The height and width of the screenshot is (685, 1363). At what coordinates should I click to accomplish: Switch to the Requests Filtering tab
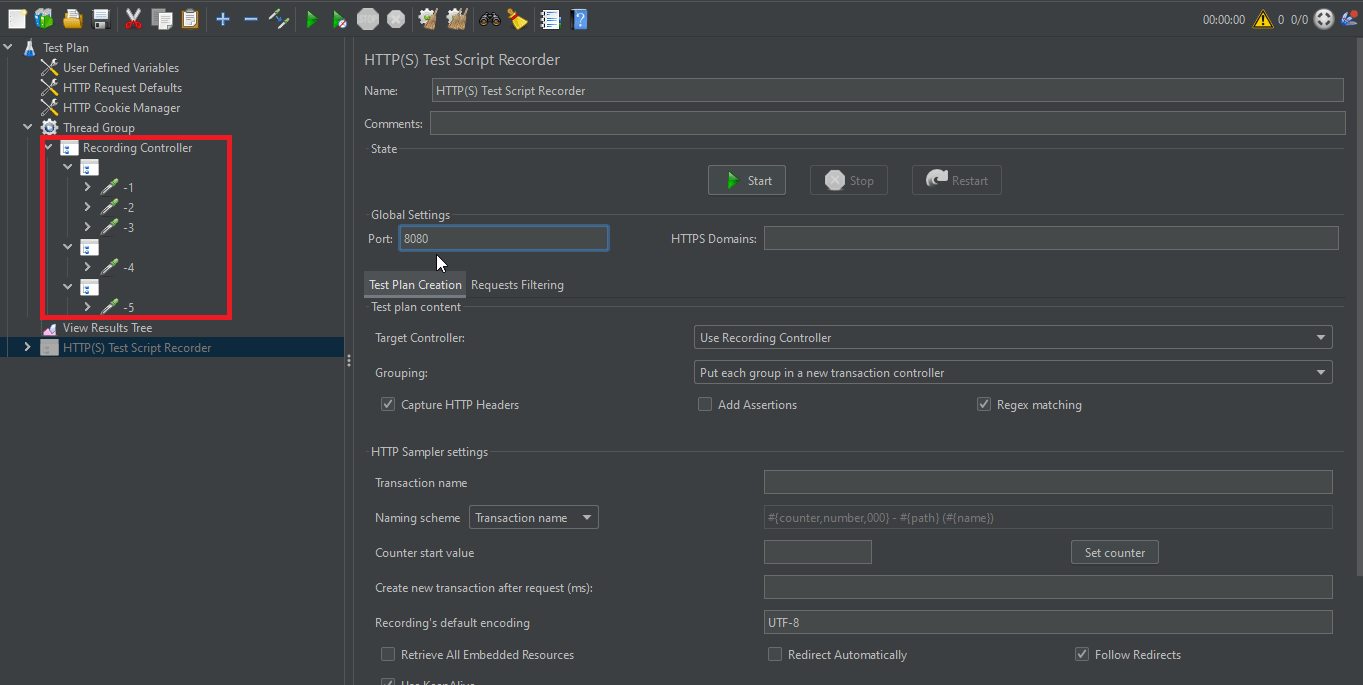coord(517,285)
